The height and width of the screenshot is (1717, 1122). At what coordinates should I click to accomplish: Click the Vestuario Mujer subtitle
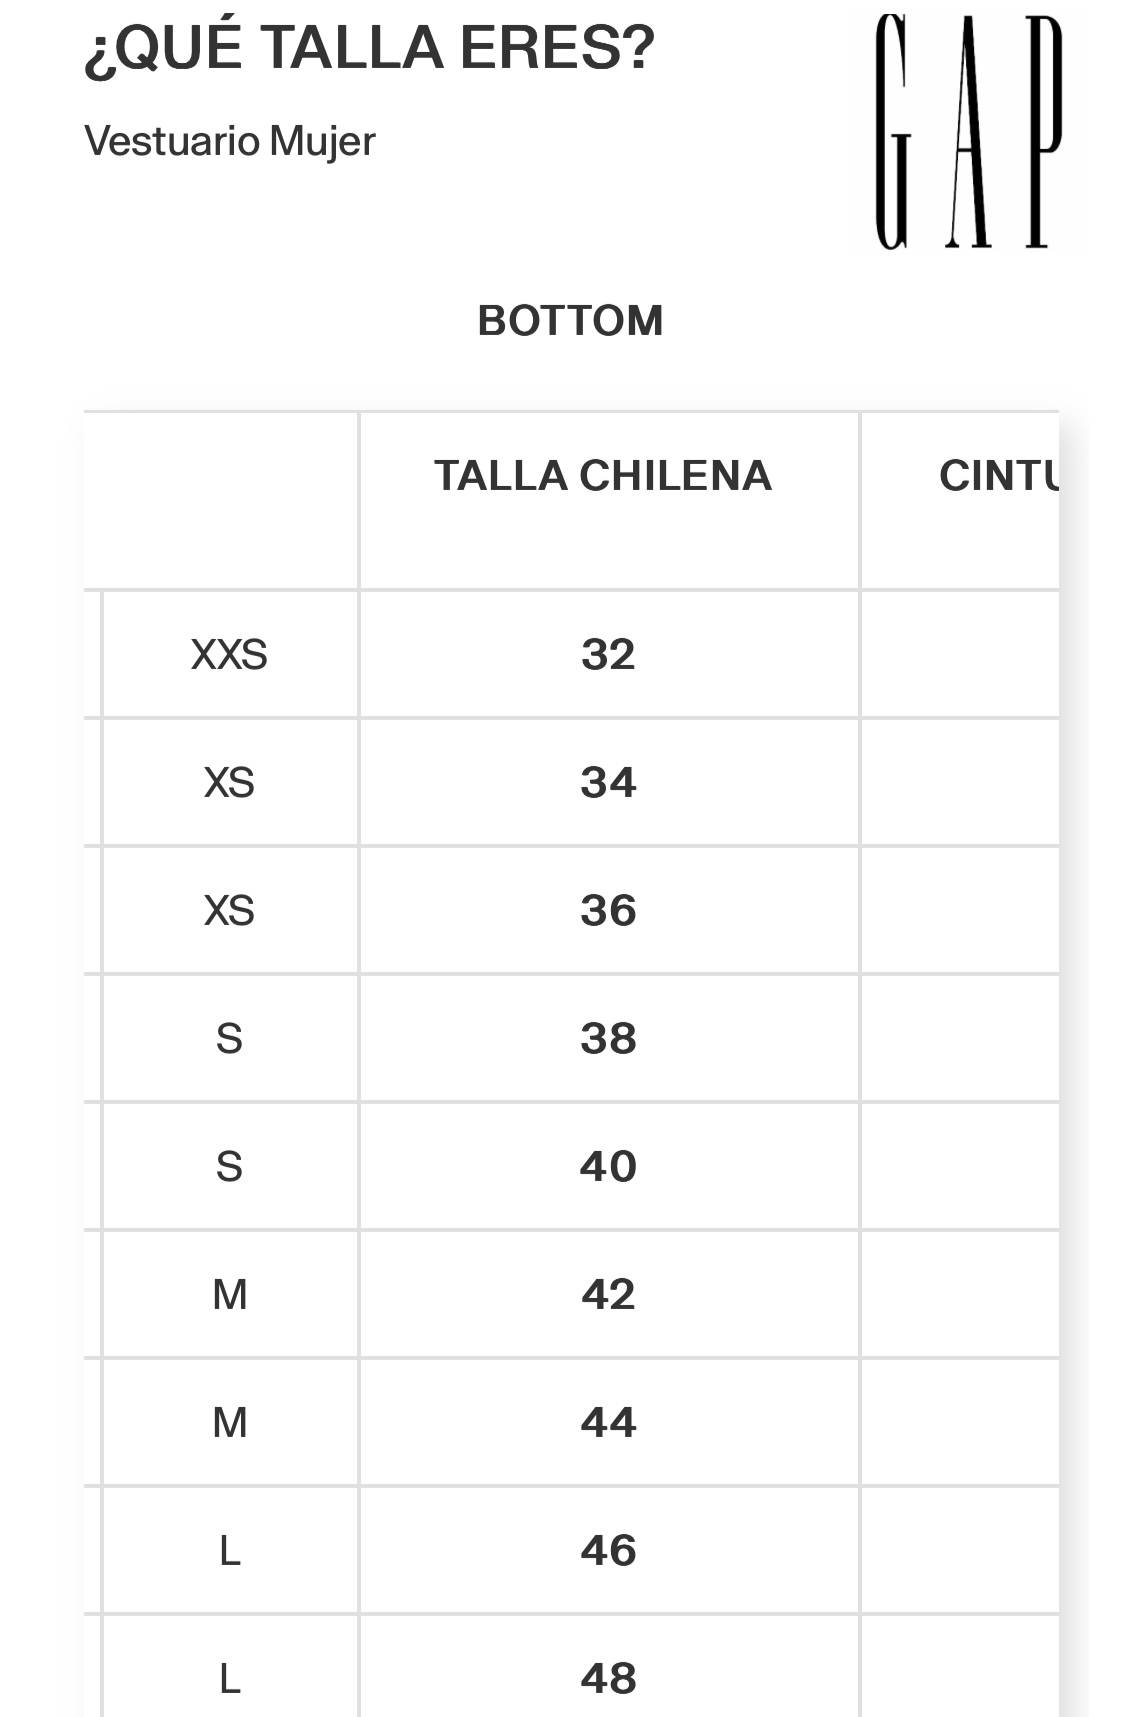230,141
